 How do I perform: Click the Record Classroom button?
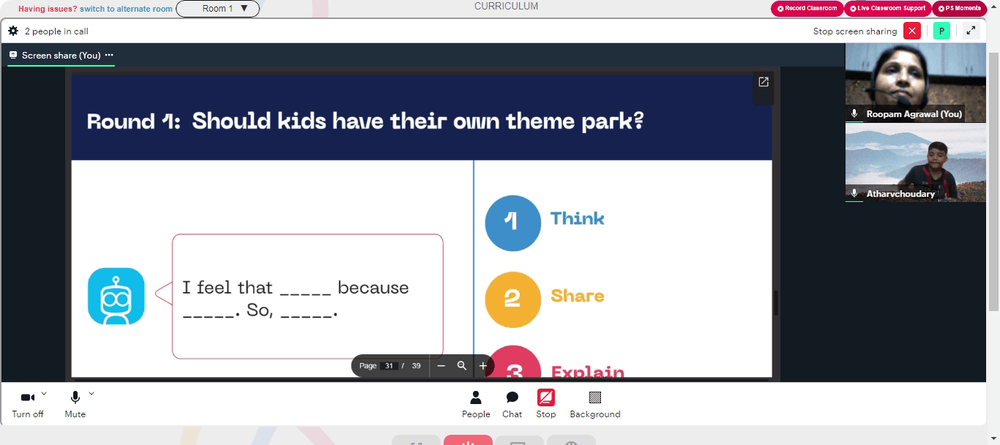[807, 8]
